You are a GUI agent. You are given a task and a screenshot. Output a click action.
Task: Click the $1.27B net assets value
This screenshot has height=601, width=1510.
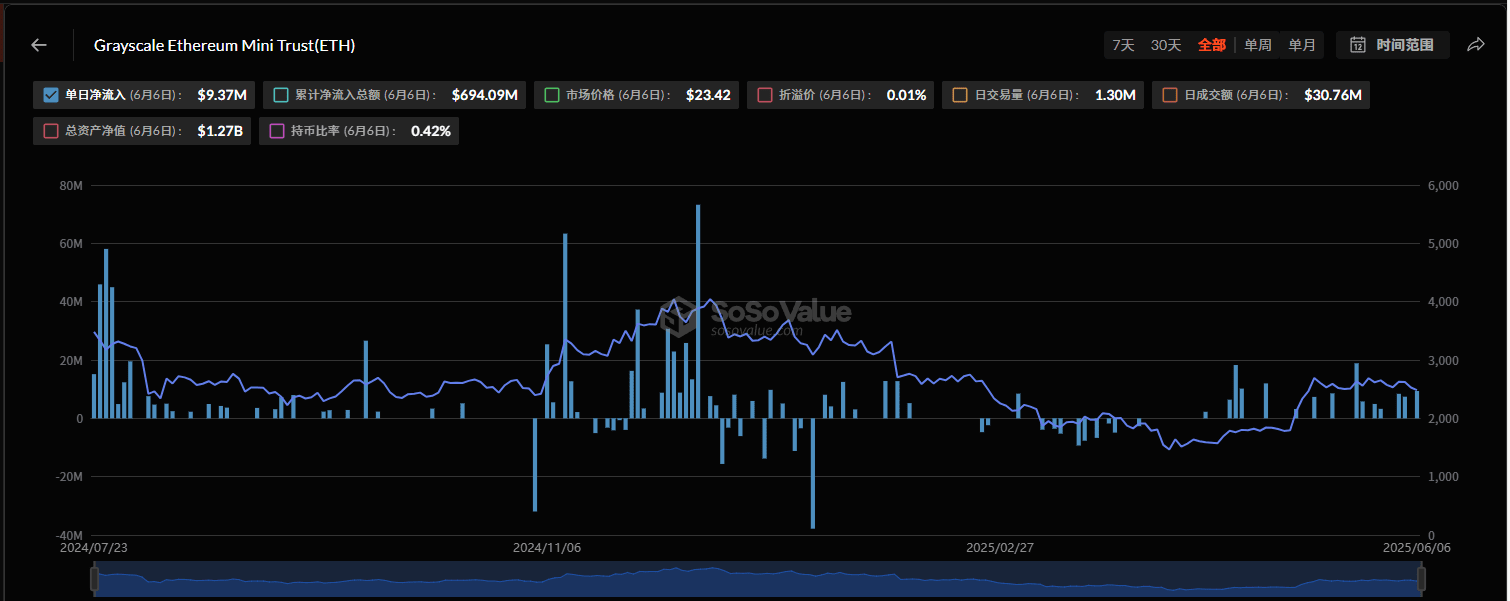coord(220,131)
